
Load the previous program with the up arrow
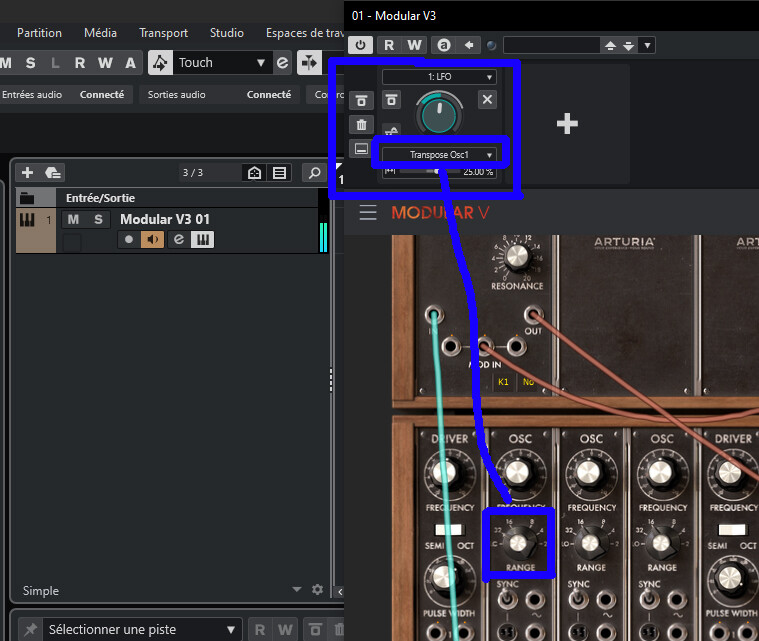(610, 46)
